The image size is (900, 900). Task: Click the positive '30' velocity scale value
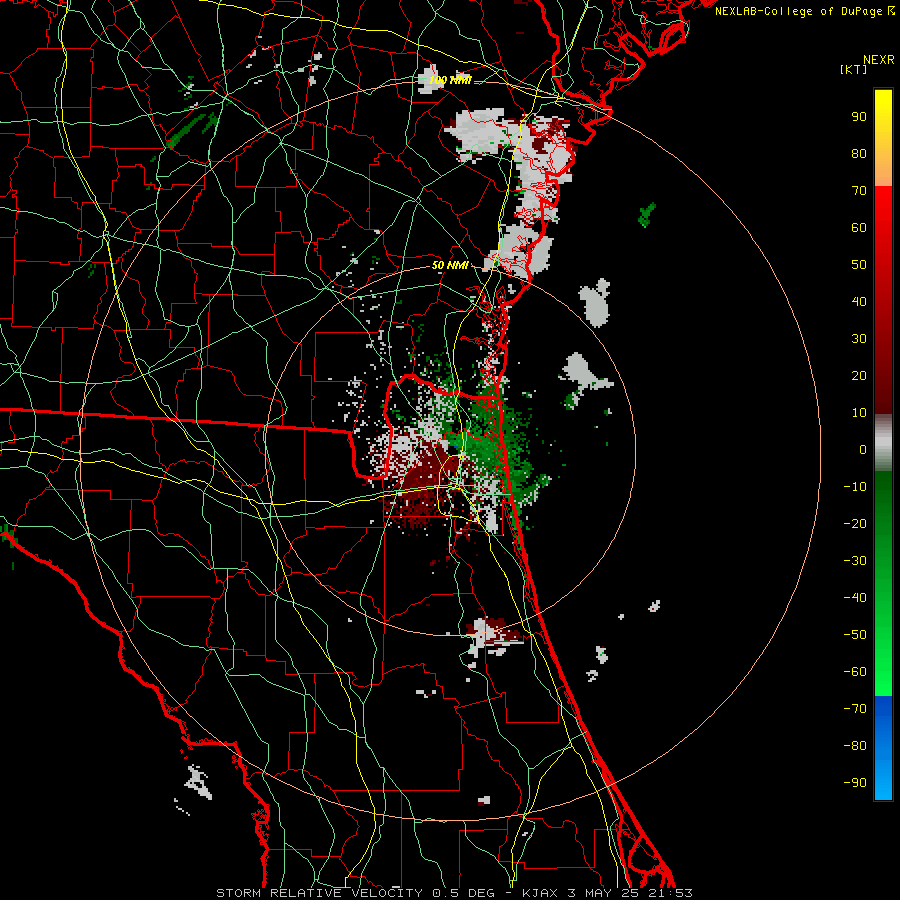coord(859,339)
